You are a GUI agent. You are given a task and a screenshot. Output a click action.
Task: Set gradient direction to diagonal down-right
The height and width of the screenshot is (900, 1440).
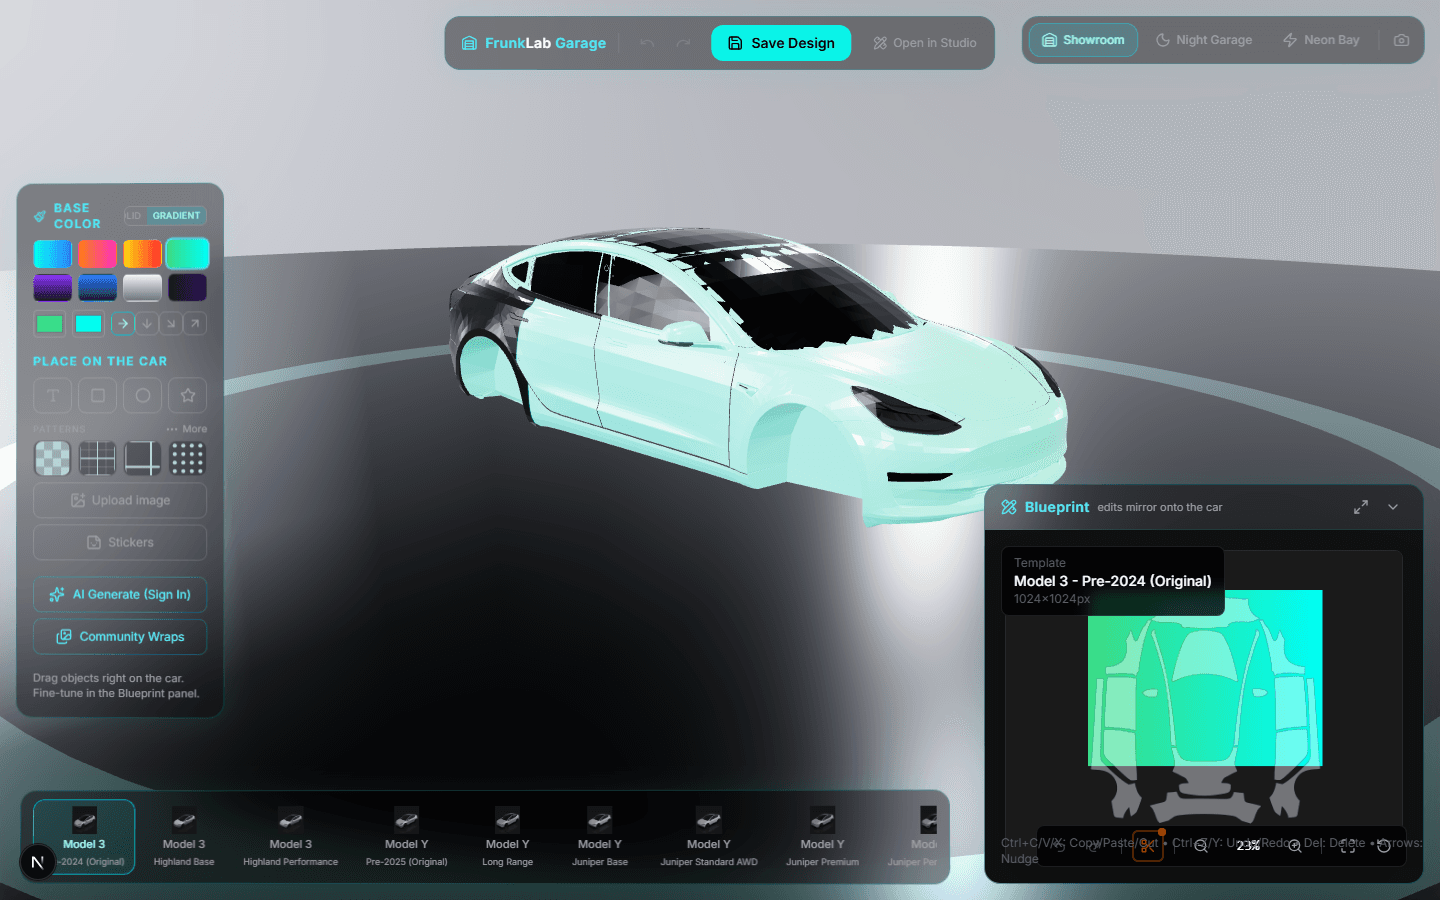point(171,323)
